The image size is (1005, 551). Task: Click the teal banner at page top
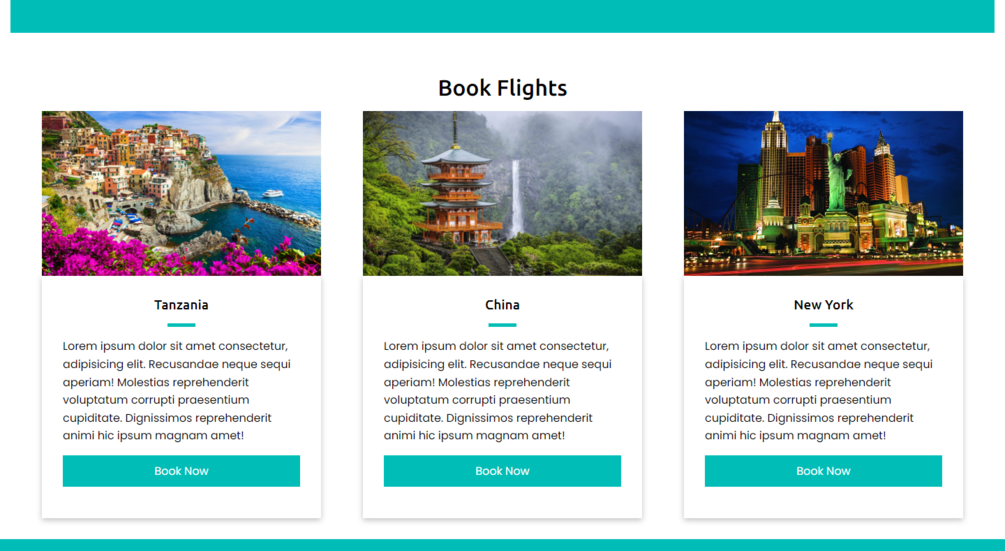pyautogui.click(x=502, y=16)
